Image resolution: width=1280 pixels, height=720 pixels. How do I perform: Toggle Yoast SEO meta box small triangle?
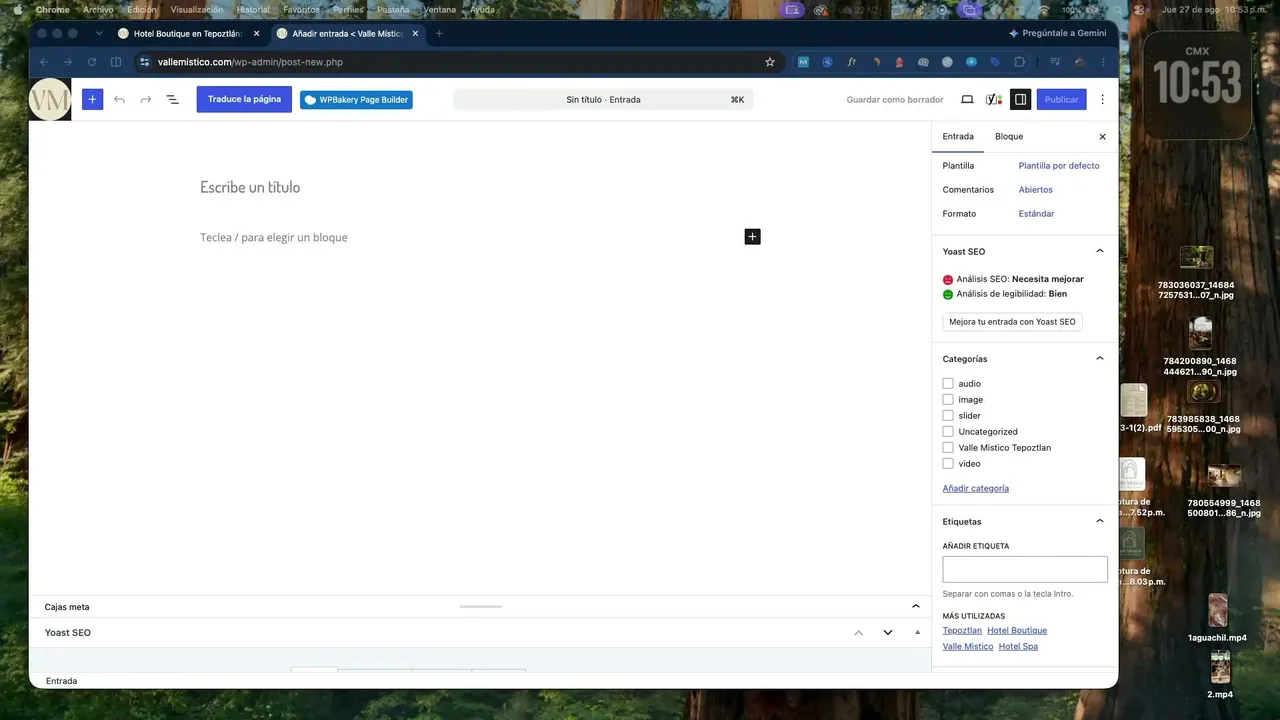tap(917, 633)
